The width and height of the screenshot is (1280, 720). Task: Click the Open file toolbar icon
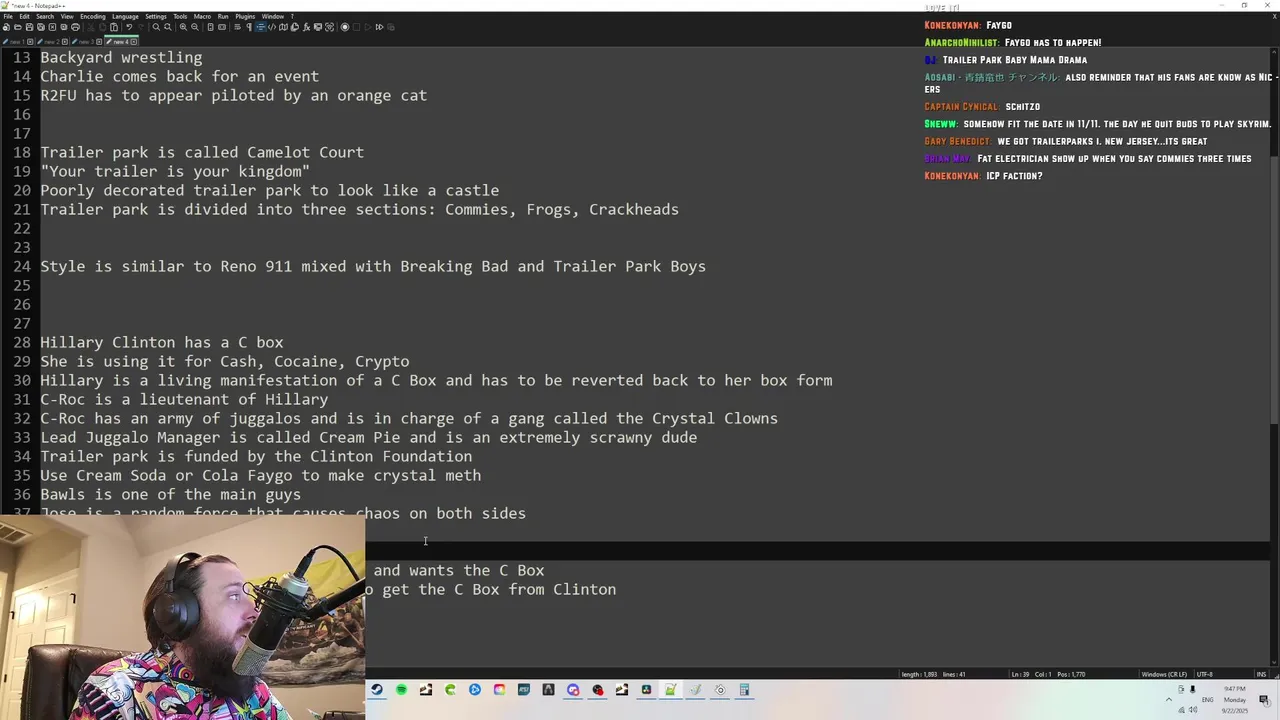point(18,27)
